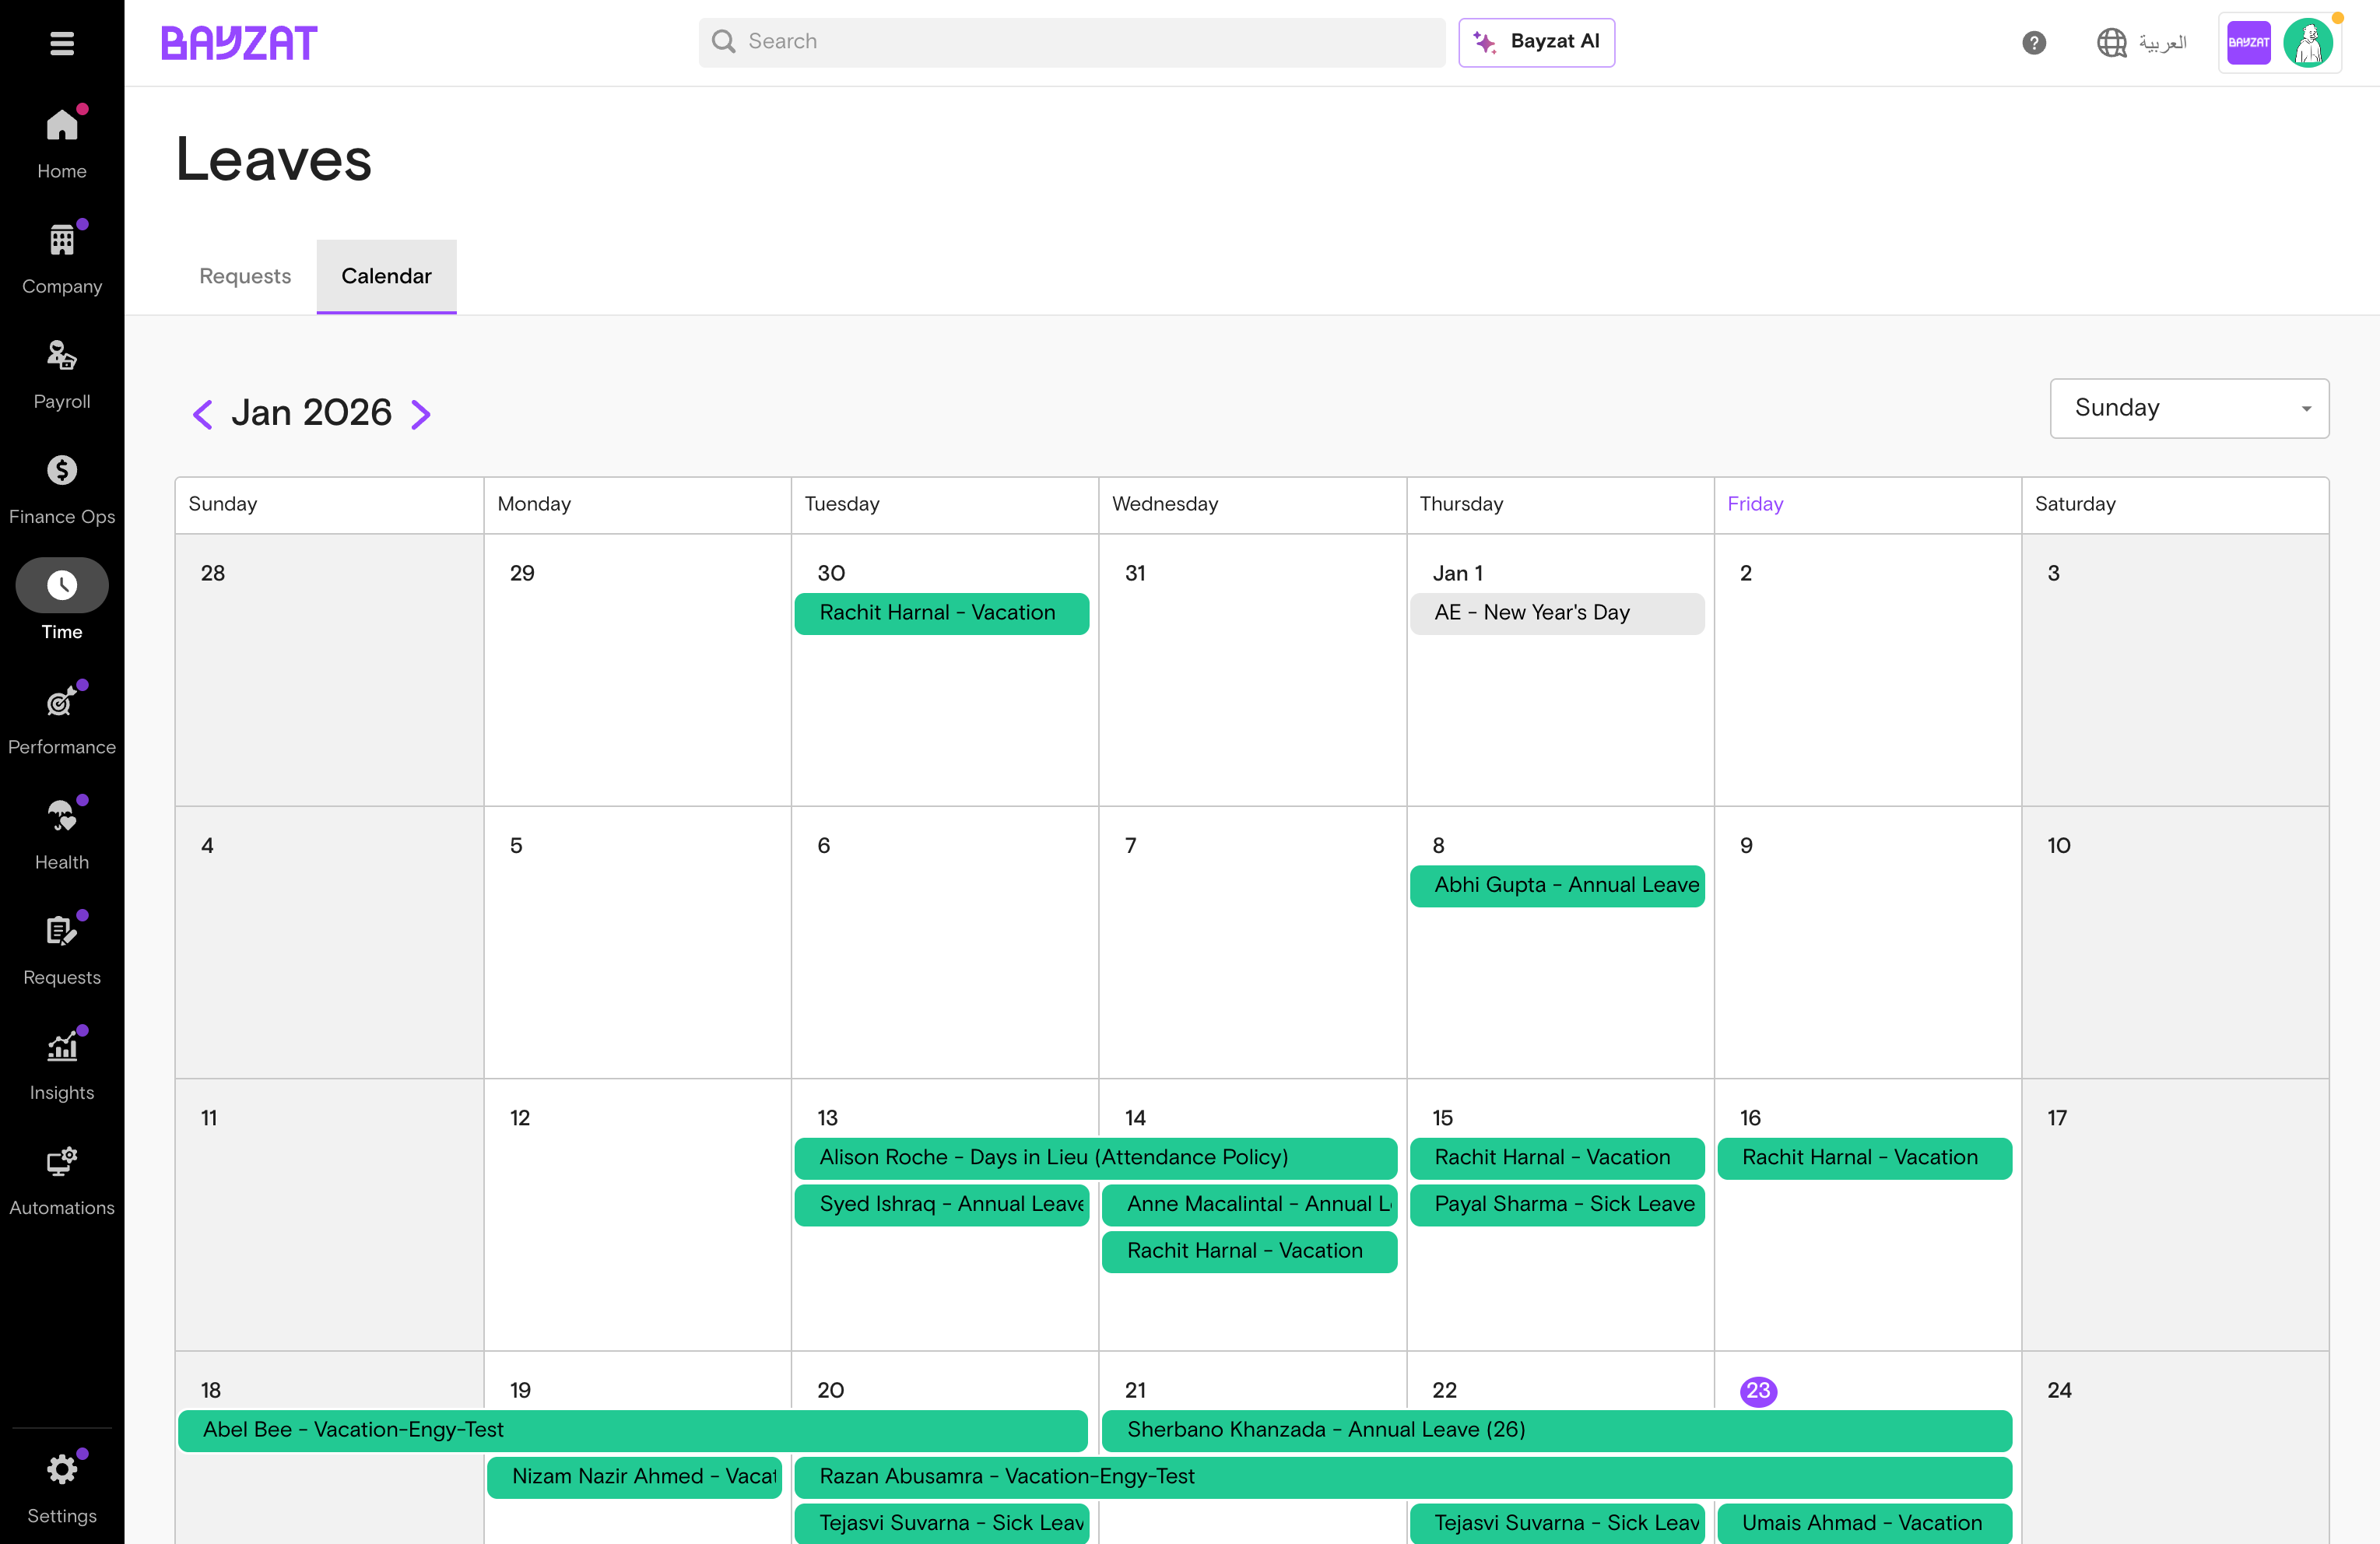Open Bayzat AI assistant

point(1536,42)
